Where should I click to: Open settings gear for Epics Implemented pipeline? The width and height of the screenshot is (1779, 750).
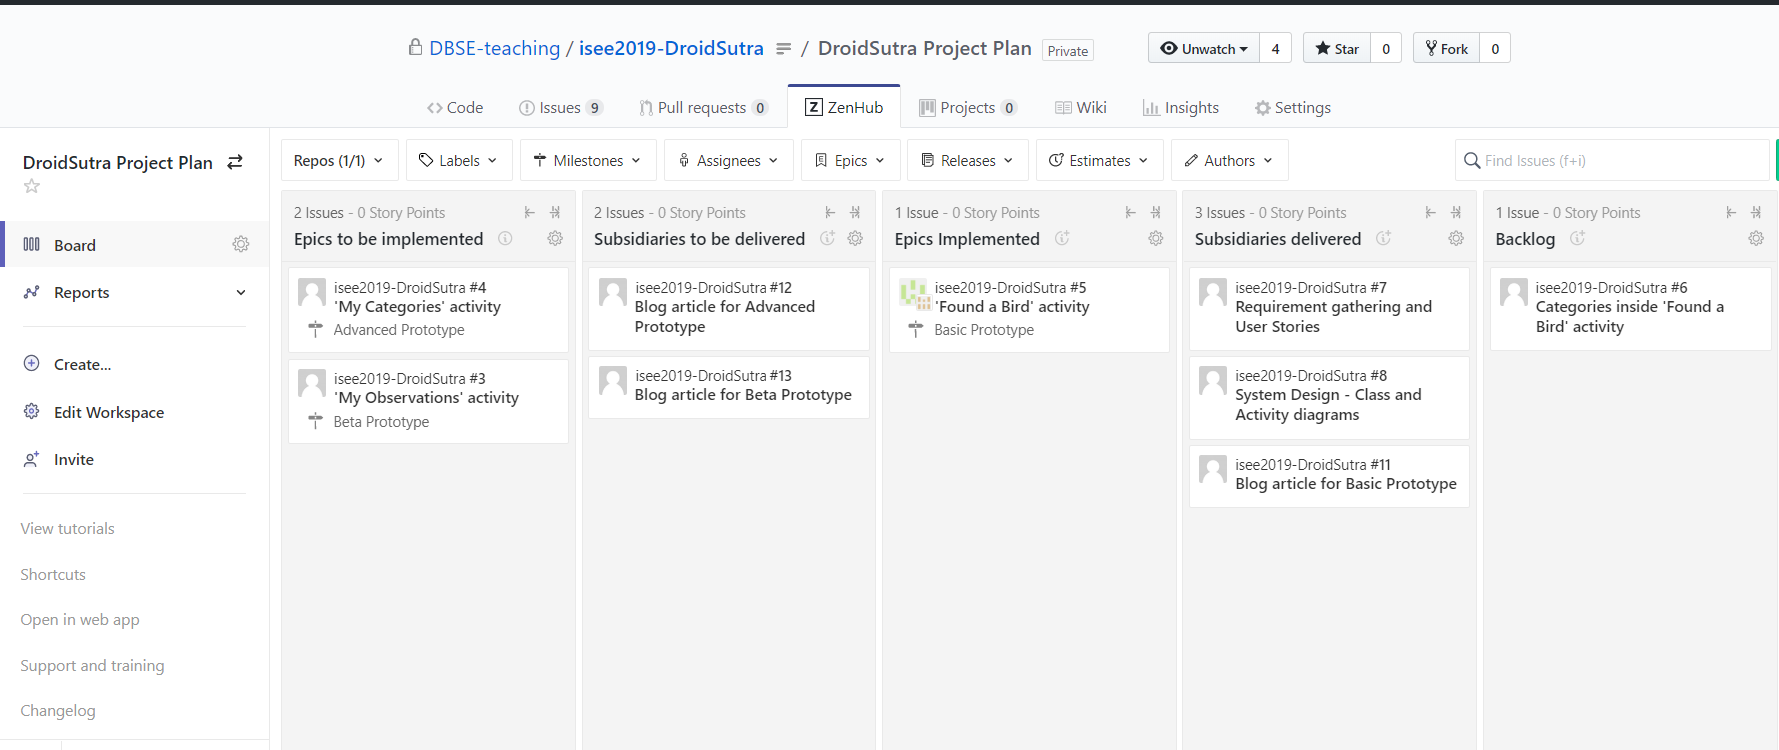(x=1156, y=238)
